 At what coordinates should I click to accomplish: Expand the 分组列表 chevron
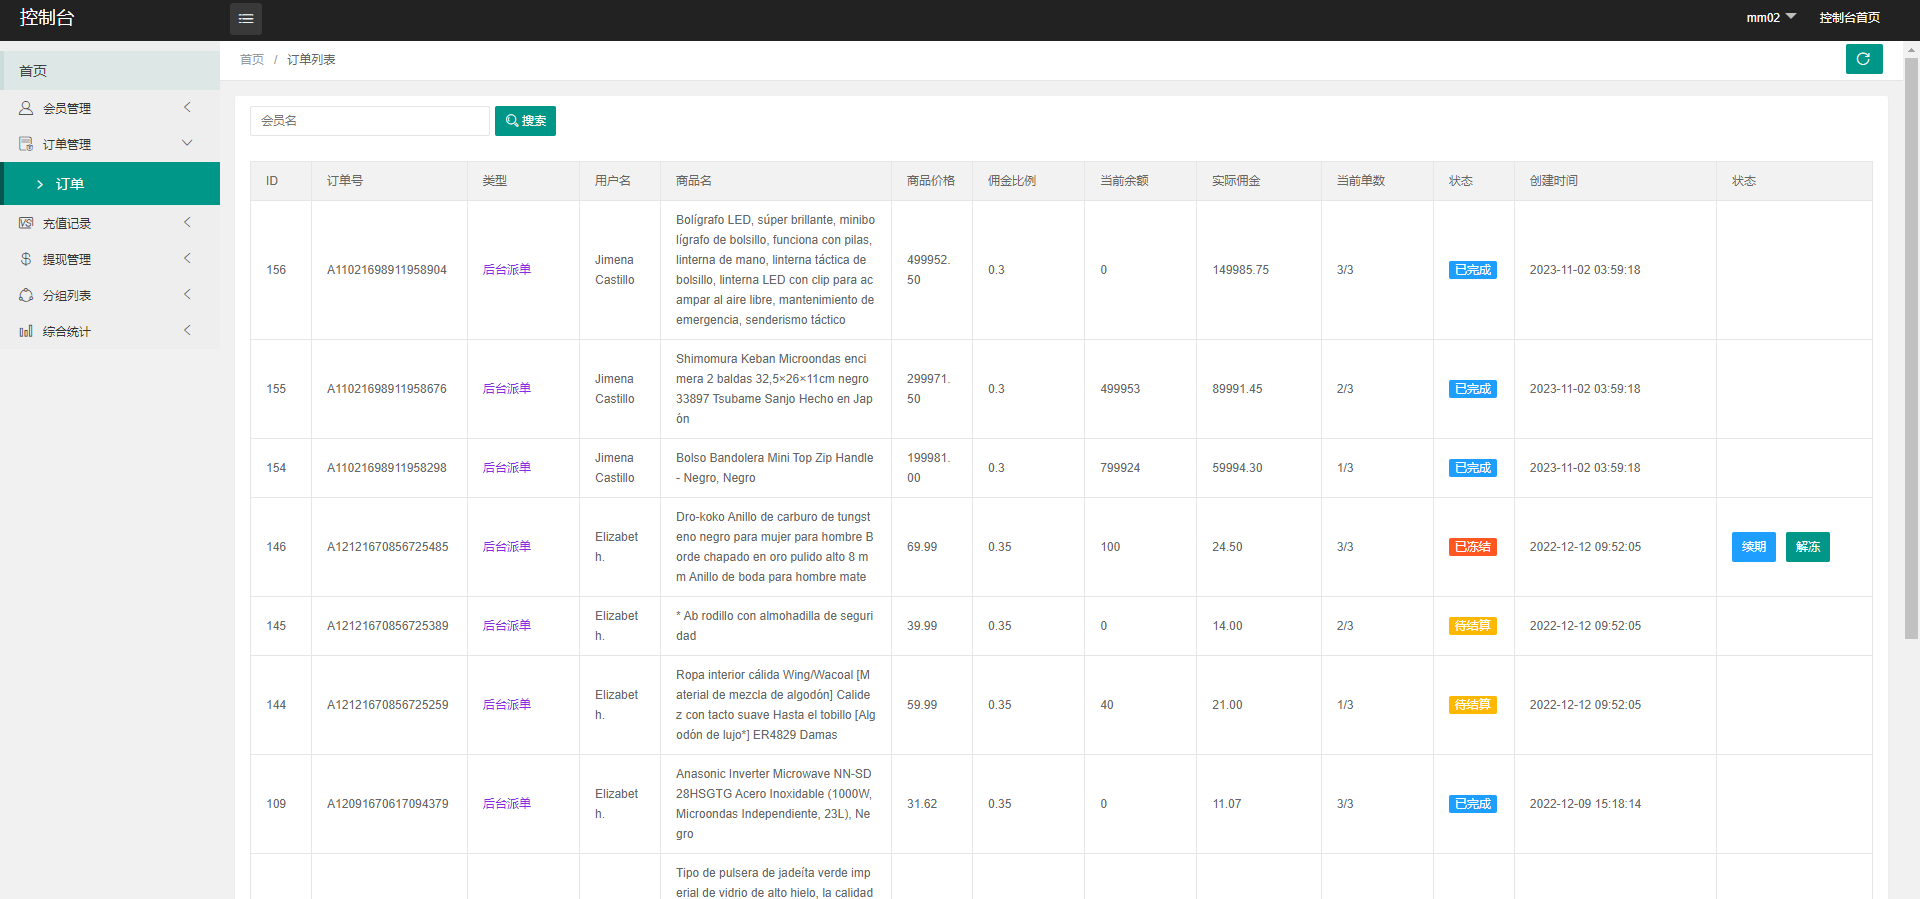pyautogui.click(x=187, y=294)
